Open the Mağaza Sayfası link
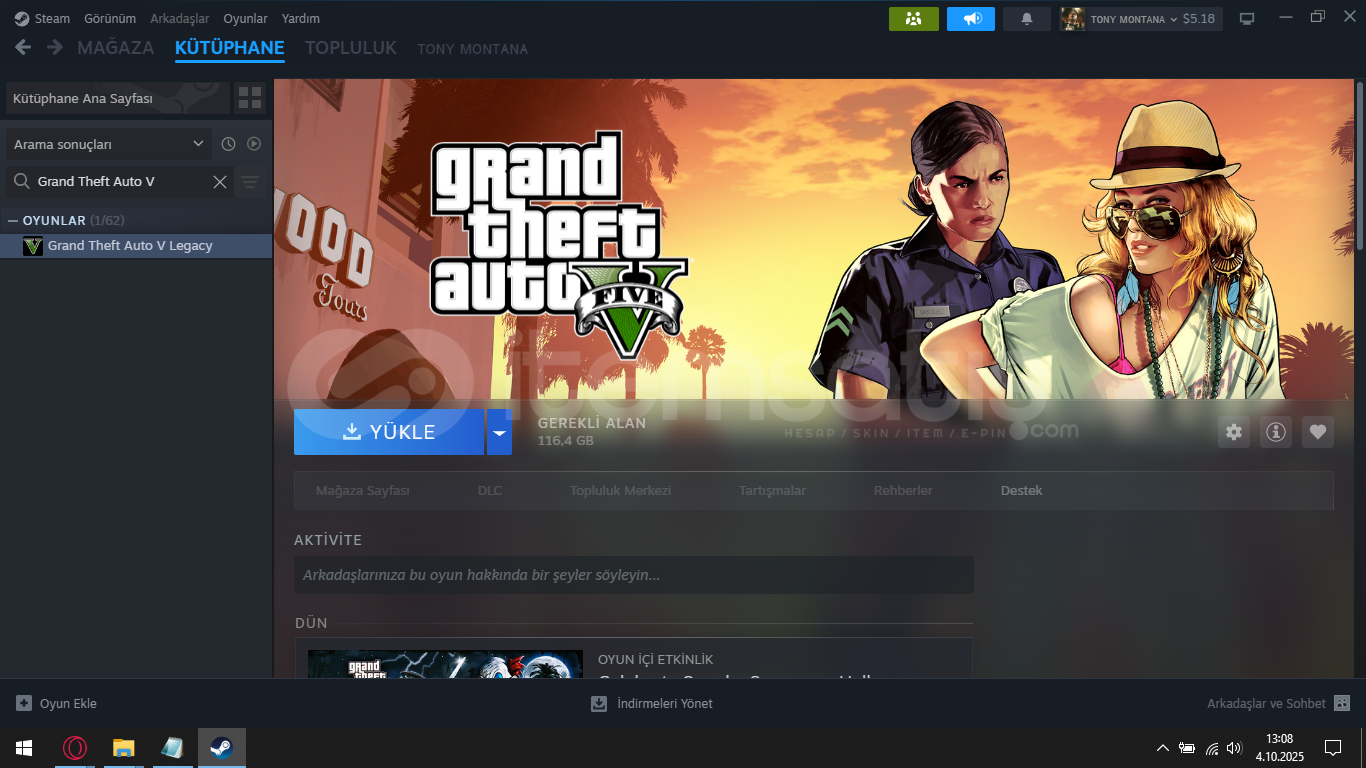The width and height of the screenshot is (1366, 768). (x=363, y=491)
